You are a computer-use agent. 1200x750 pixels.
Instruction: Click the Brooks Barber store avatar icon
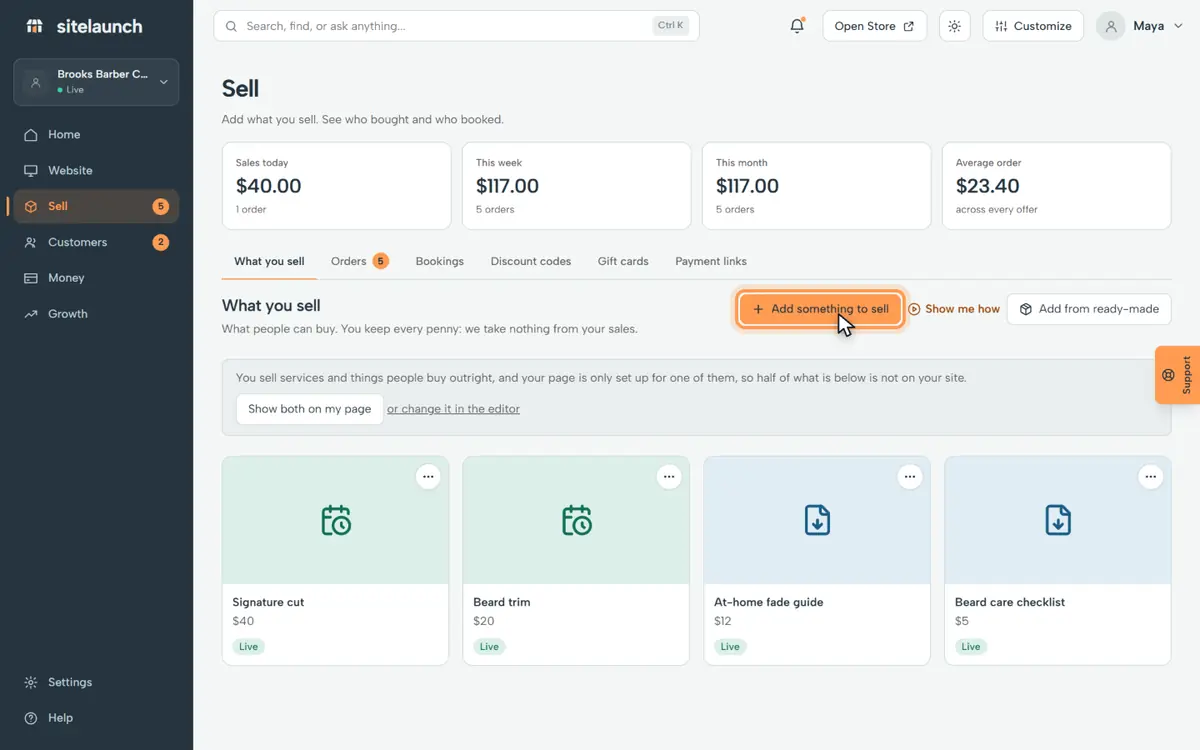[x=36, y=82]
